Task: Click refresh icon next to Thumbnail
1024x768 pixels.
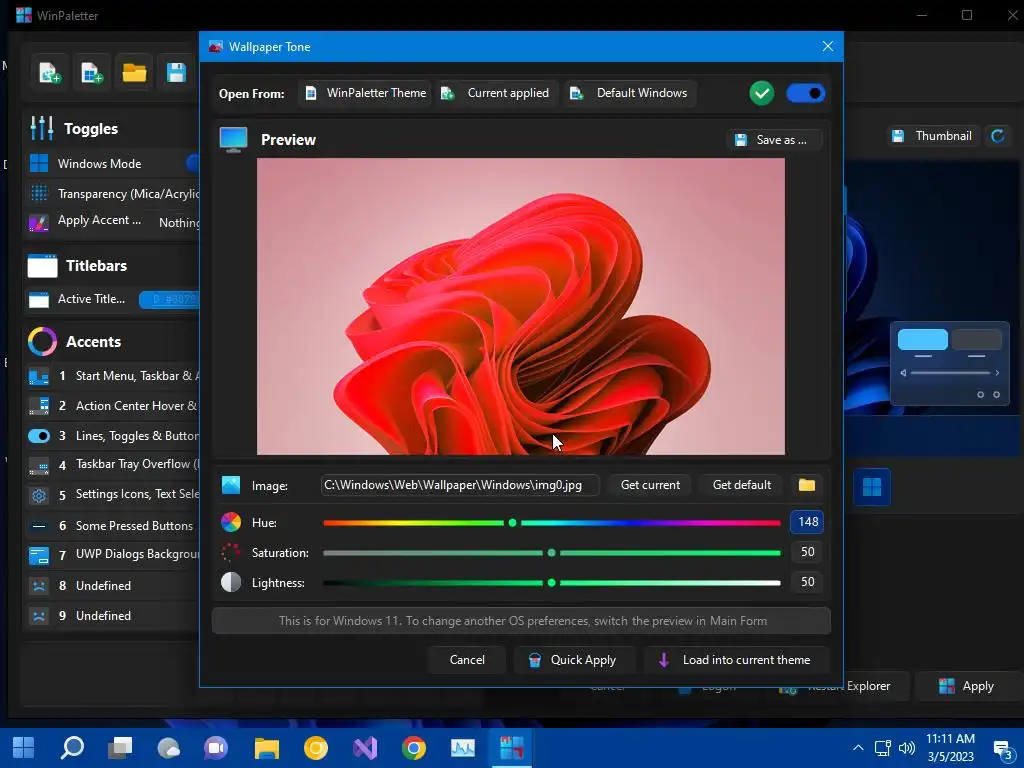Action: 998,136
